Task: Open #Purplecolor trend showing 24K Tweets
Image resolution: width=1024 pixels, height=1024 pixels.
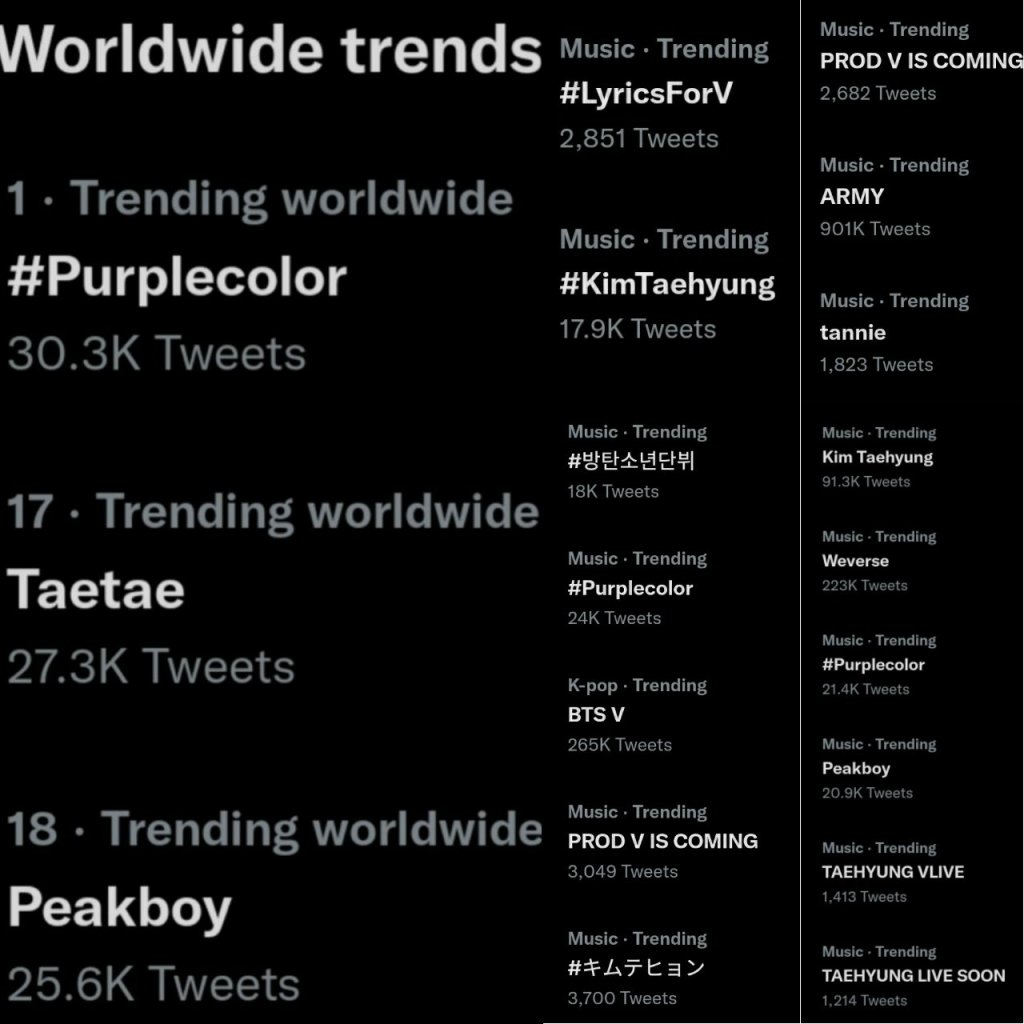Action: [630, 588]
